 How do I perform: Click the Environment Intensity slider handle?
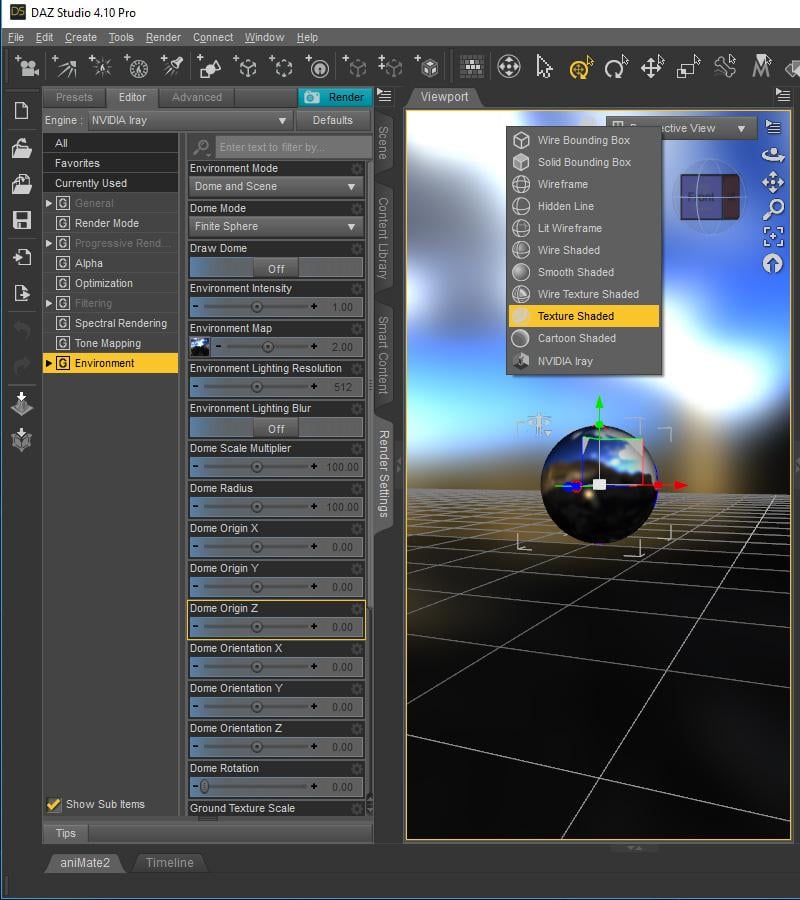coord(257,307)
